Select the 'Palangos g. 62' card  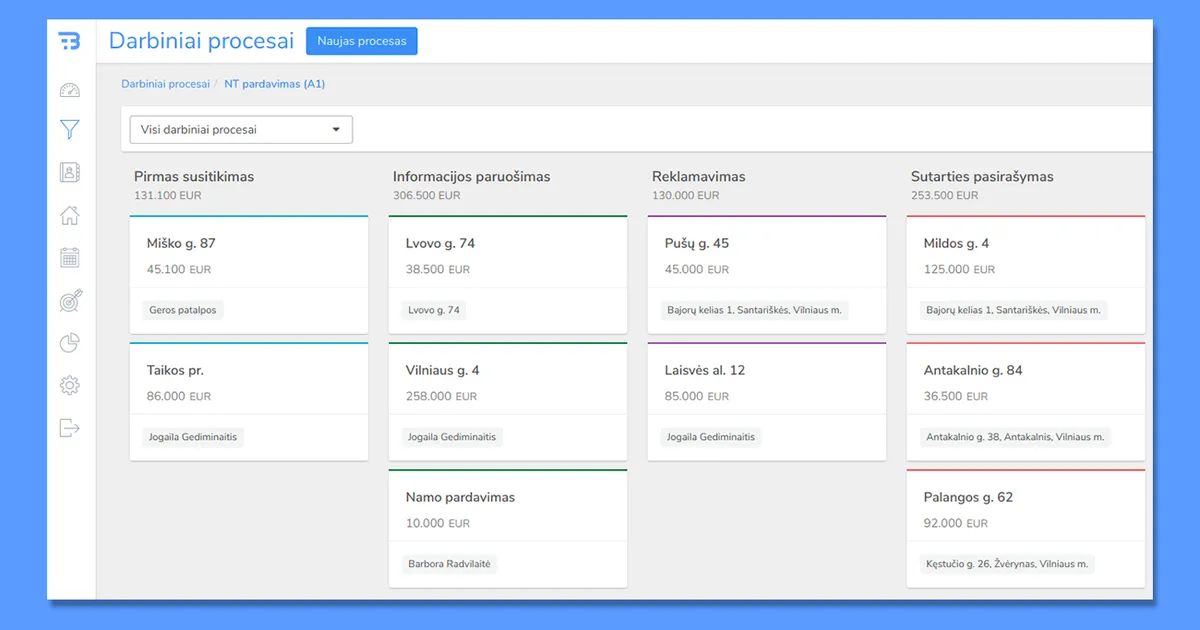tap(1025, 509)
